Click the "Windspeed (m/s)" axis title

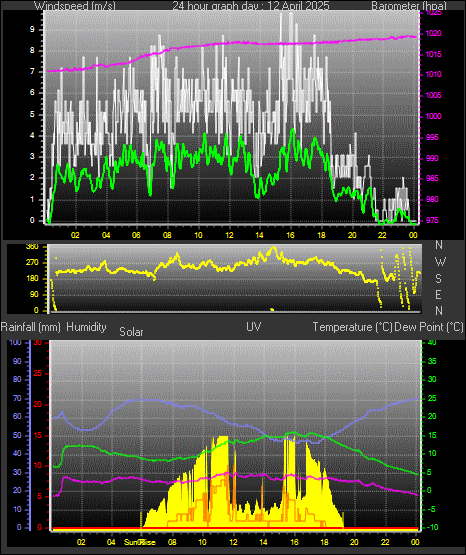coord(75,5)
